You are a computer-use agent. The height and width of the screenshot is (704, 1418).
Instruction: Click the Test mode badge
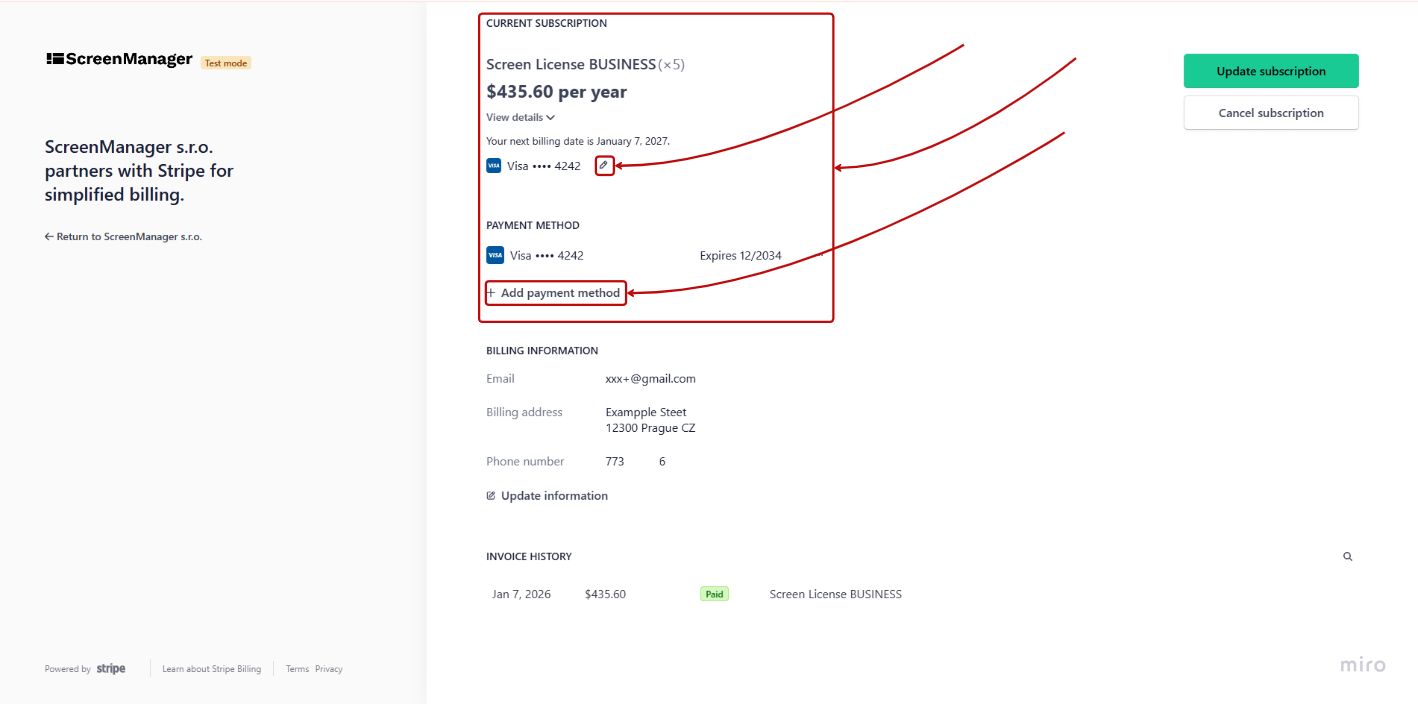[226, 63]
